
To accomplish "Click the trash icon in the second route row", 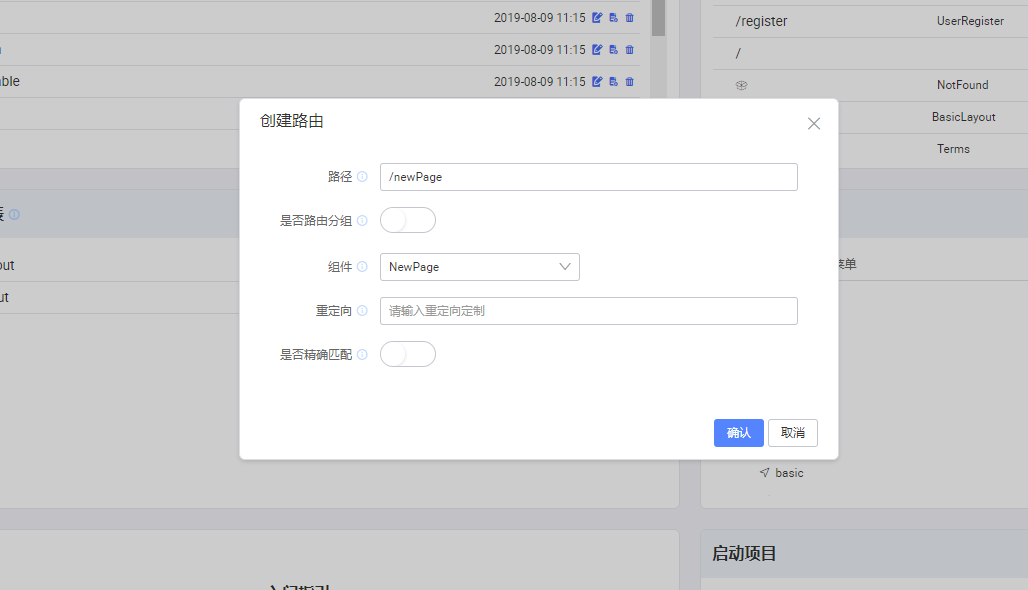I will (628, 49).
